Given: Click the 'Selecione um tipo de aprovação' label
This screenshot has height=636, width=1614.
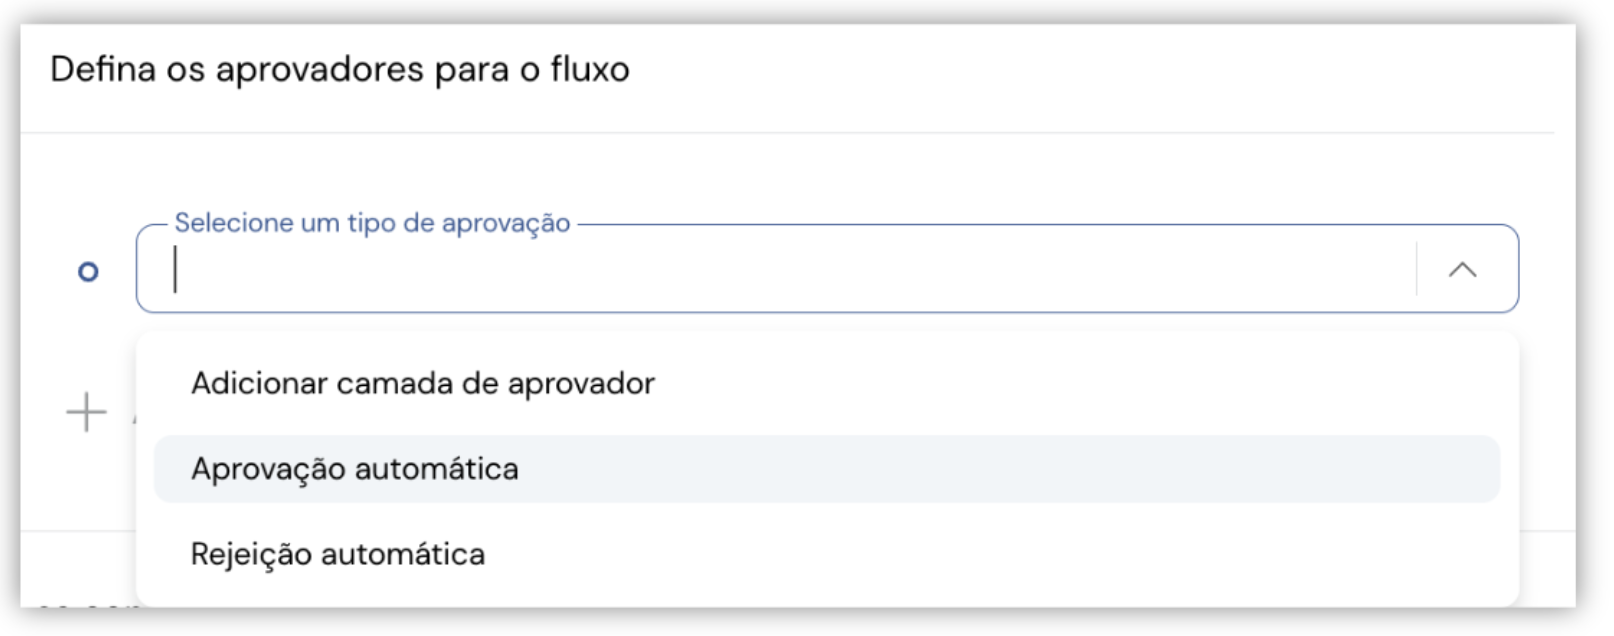Looking at the screenshot, I should (372, 223).
